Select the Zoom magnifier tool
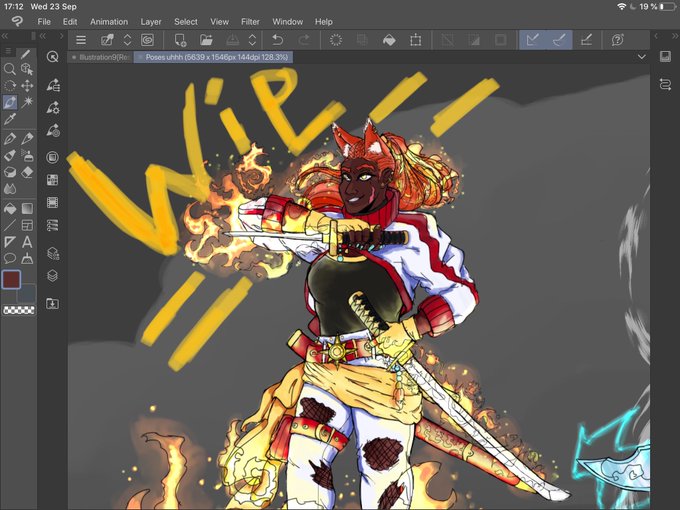This screenshot has height=510, width=680. tap(10, 69)
